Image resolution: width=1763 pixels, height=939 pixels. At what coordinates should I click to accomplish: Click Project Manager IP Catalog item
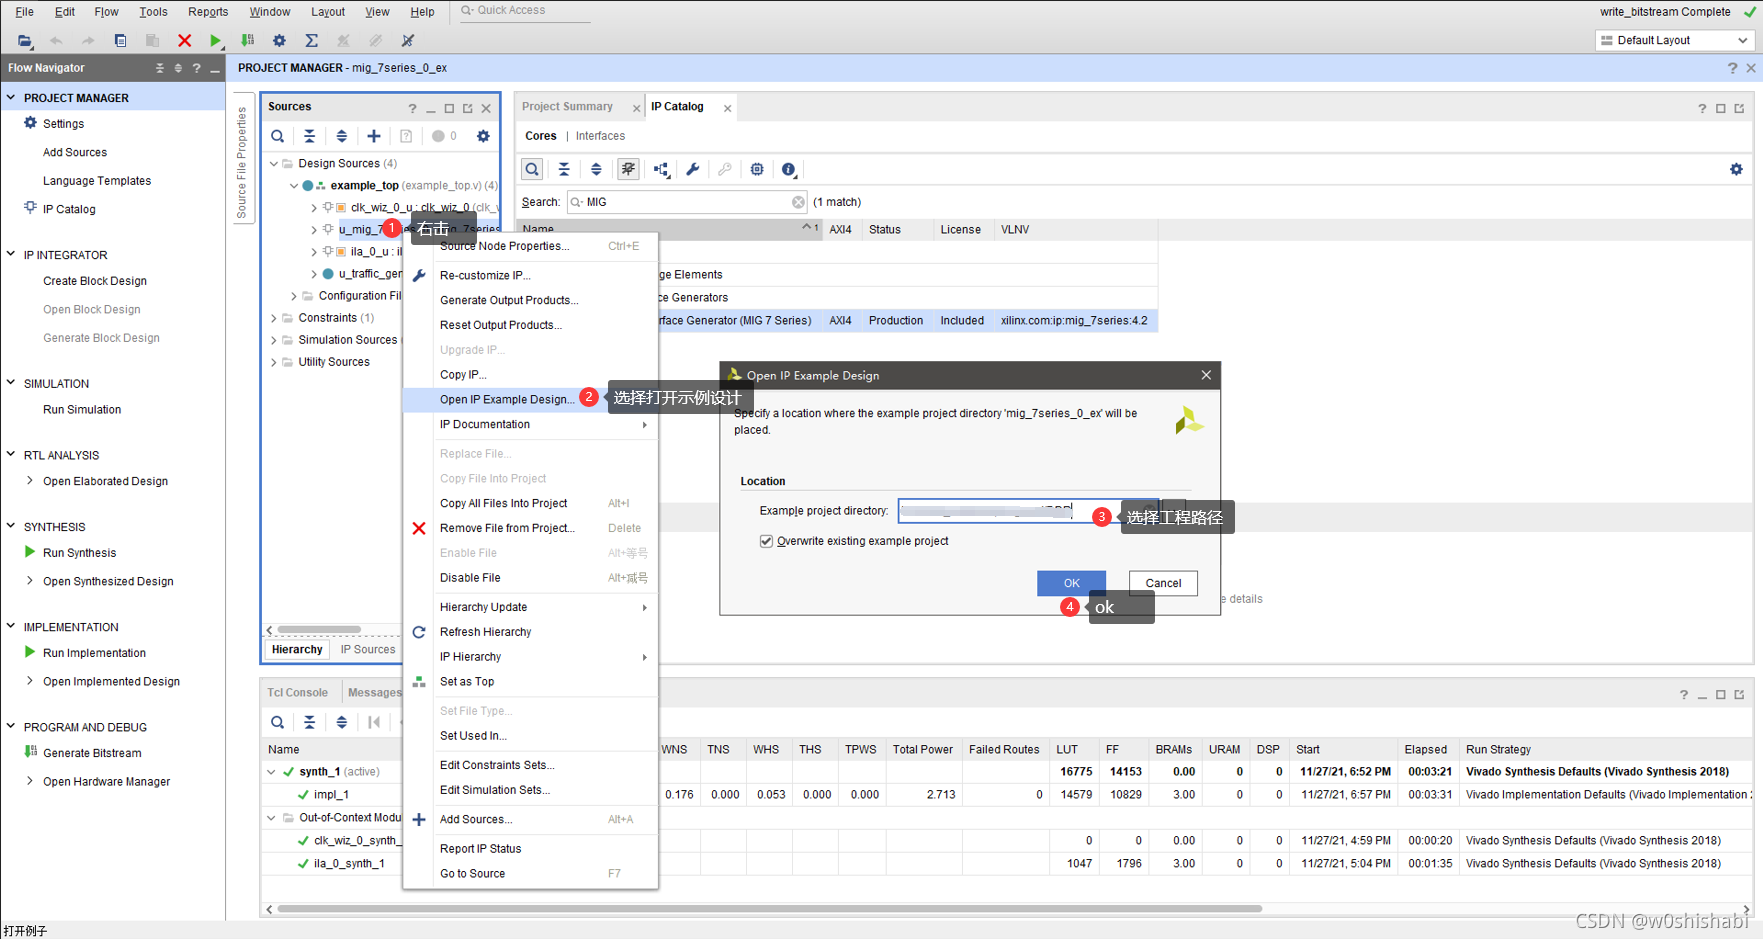point(69,209)
